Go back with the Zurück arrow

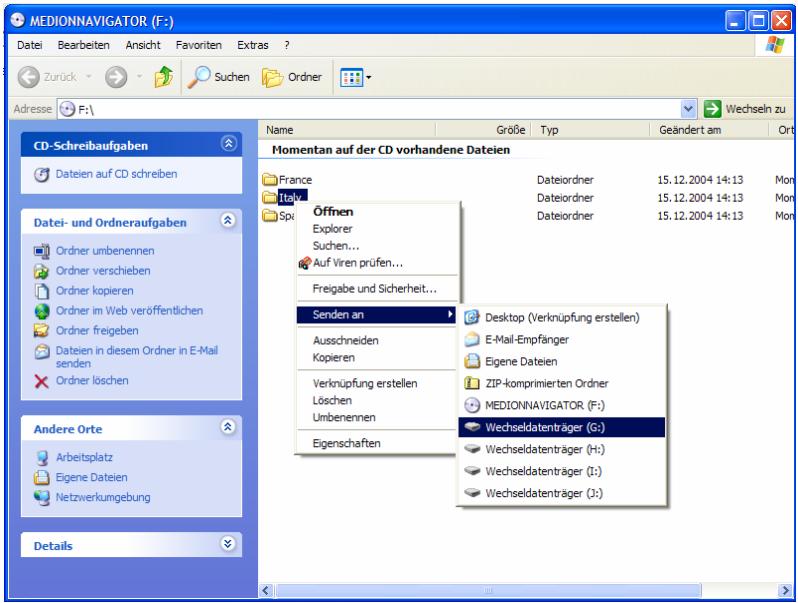coord(28,77)
